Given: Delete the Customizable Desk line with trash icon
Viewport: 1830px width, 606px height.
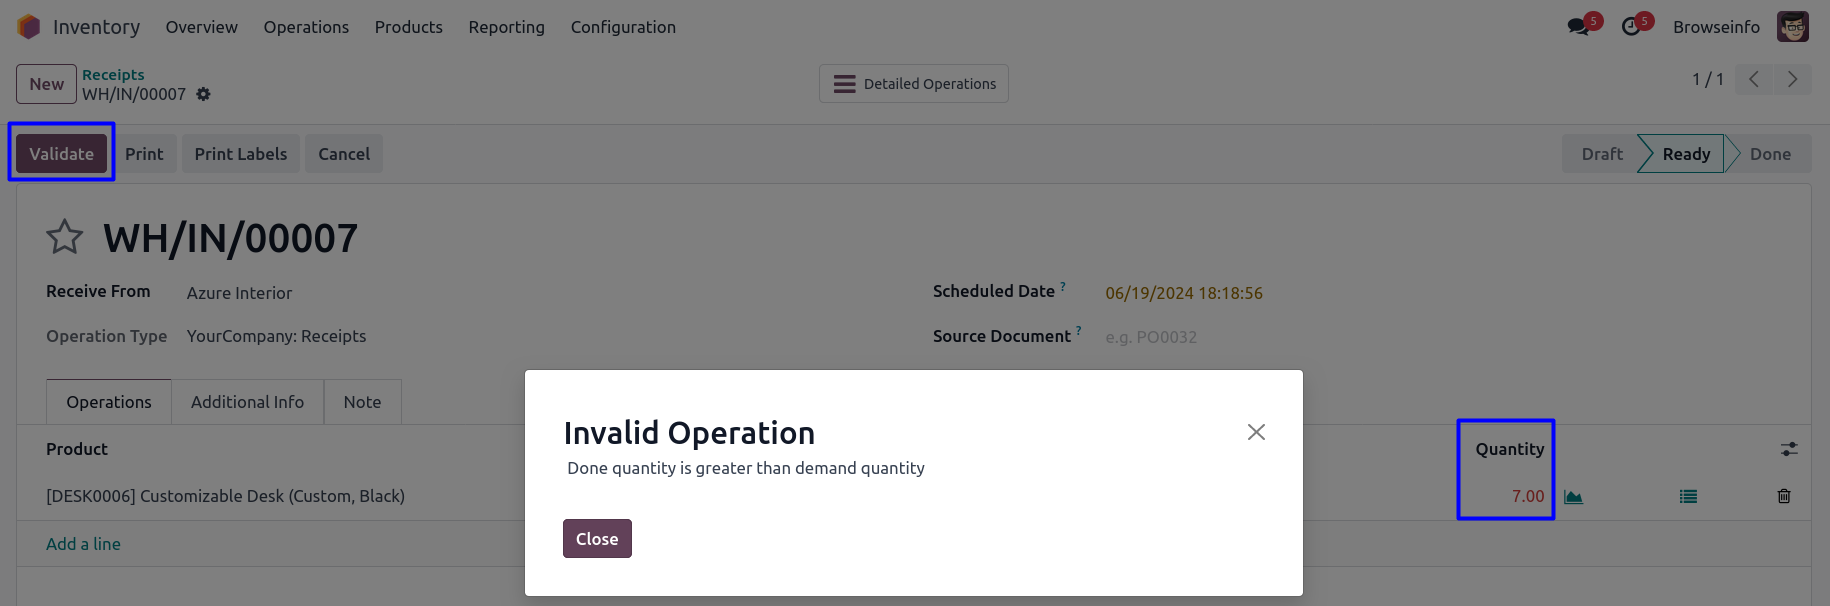Looking at the screenshot, I should [x=1784, y=497].
